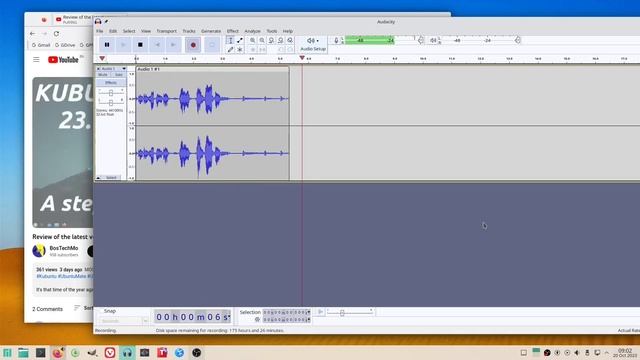
Task: Click Play-at-speed button in bottom toolbar
Action: [320, 312]
